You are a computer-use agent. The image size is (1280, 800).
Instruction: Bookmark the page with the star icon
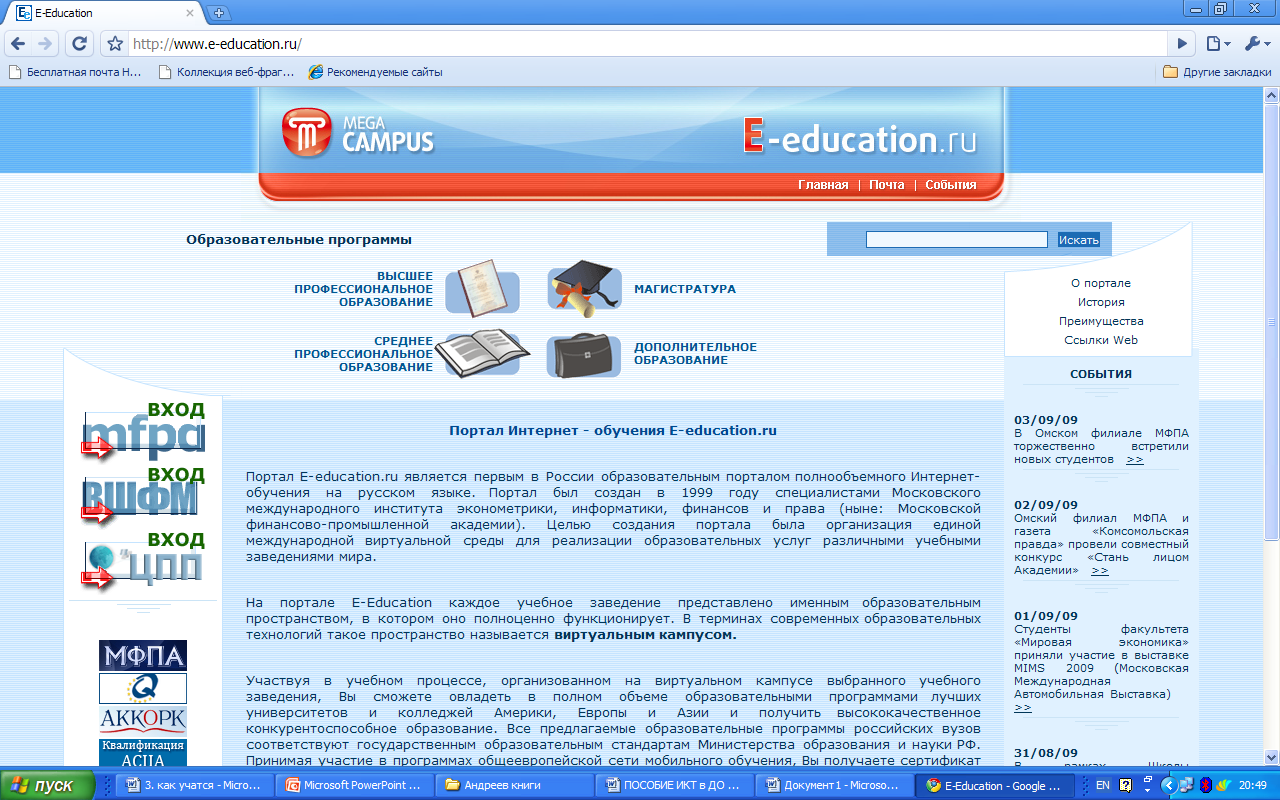click(x=115, y=44)
